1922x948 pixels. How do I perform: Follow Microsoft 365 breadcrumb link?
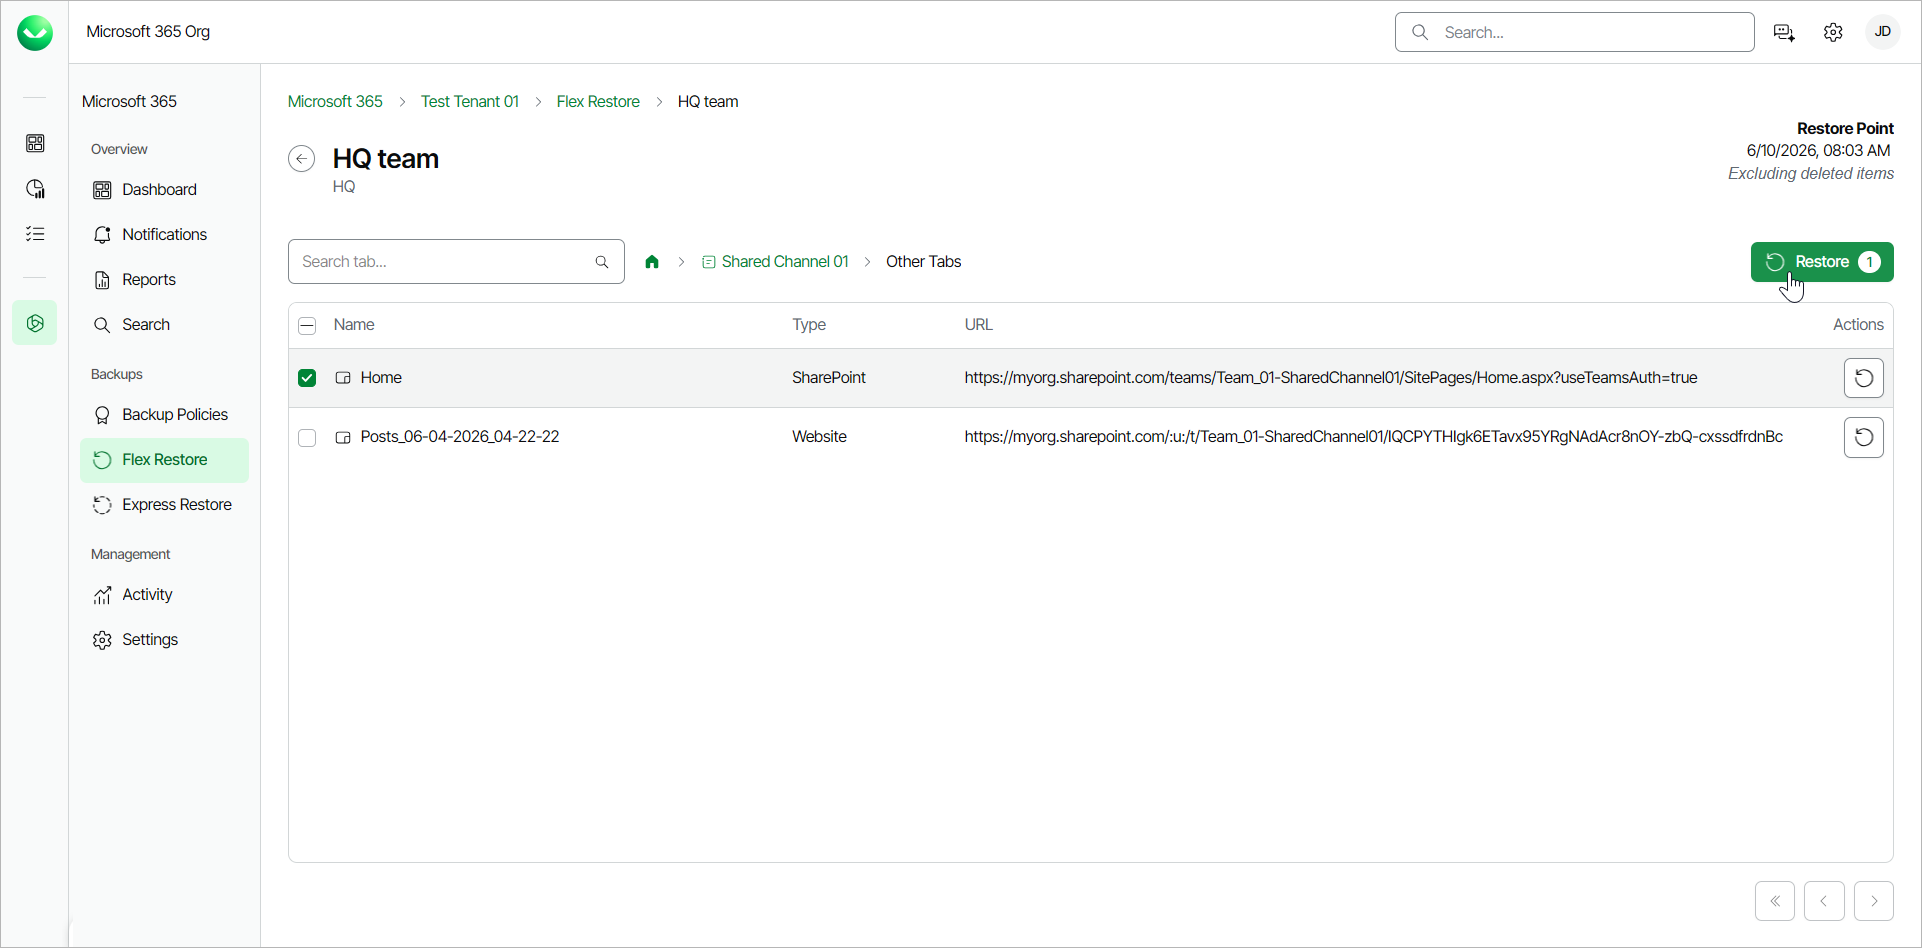(335, 101)
